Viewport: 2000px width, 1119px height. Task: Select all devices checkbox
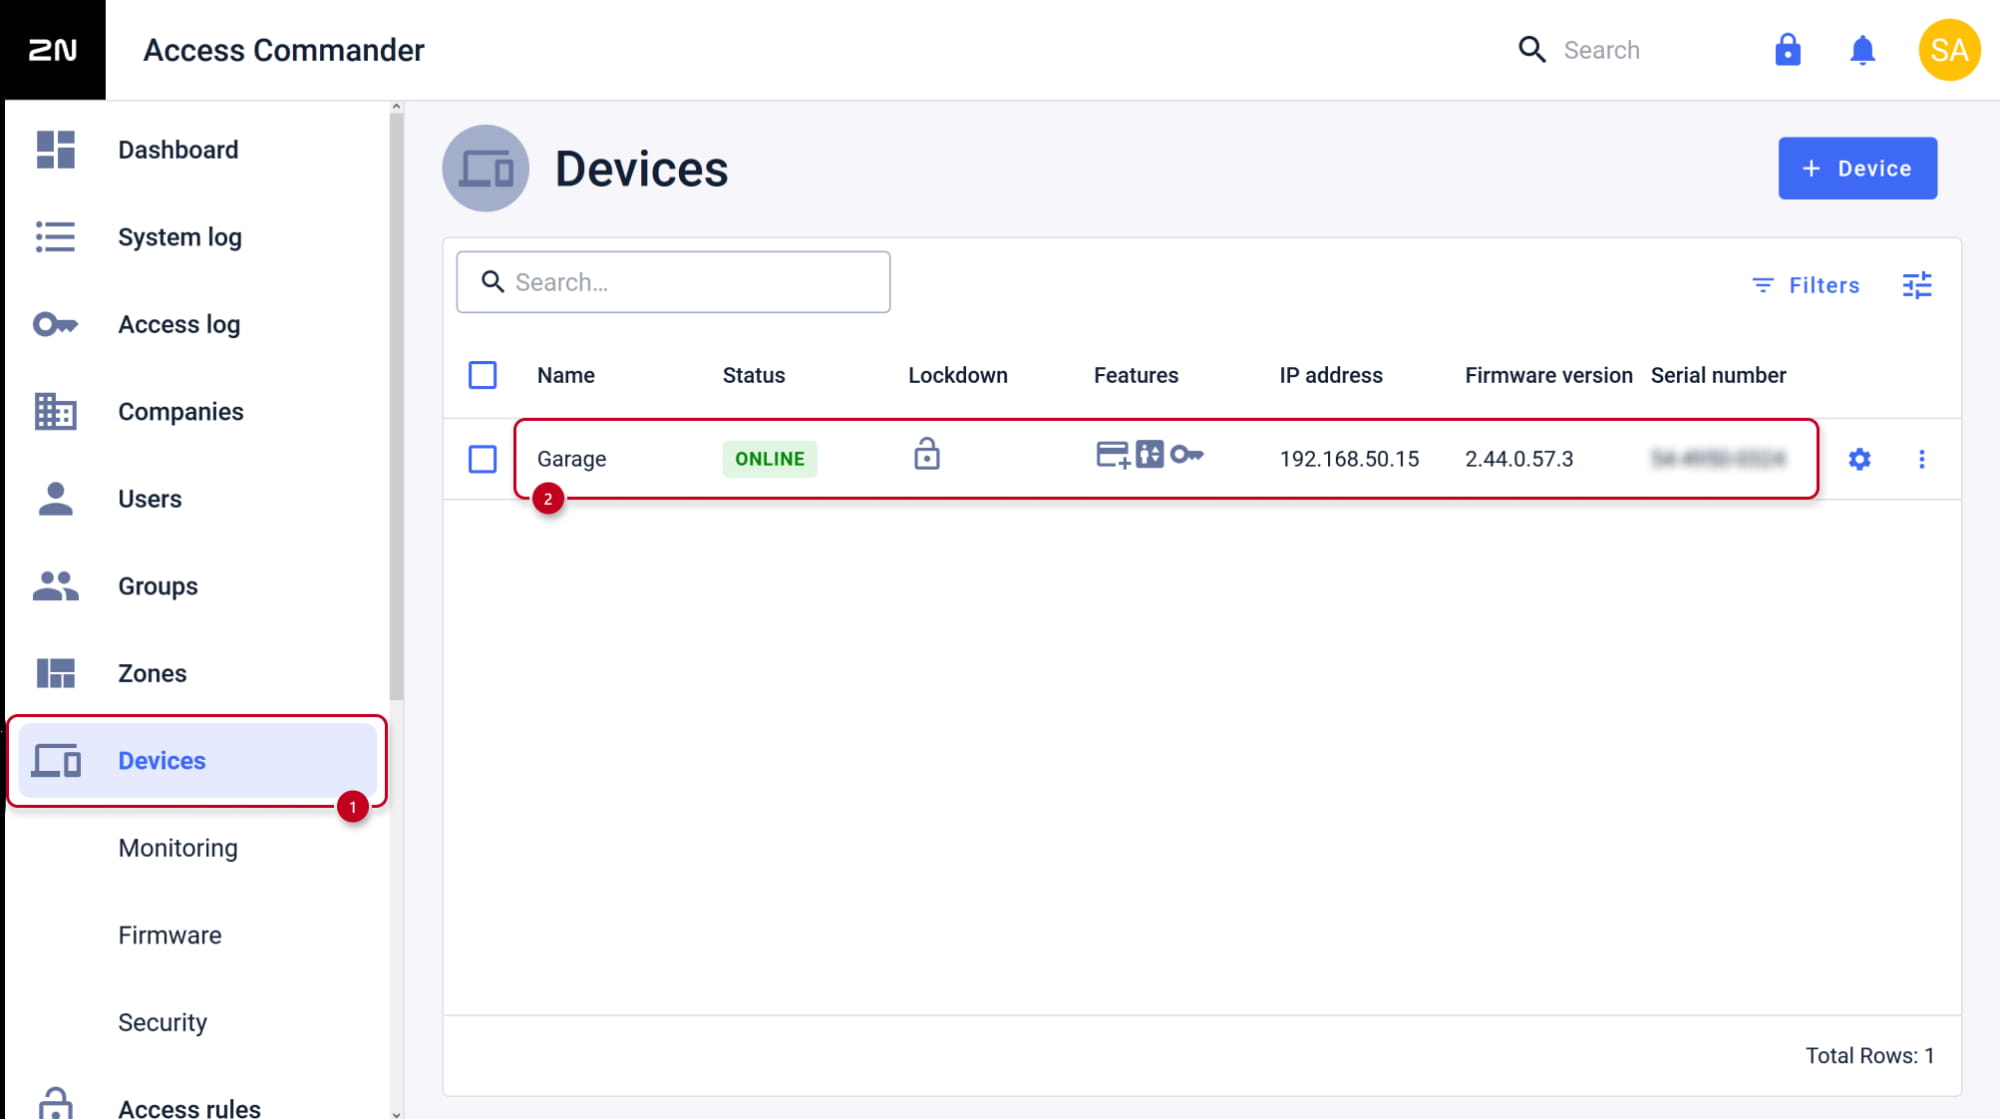(483, 375)
